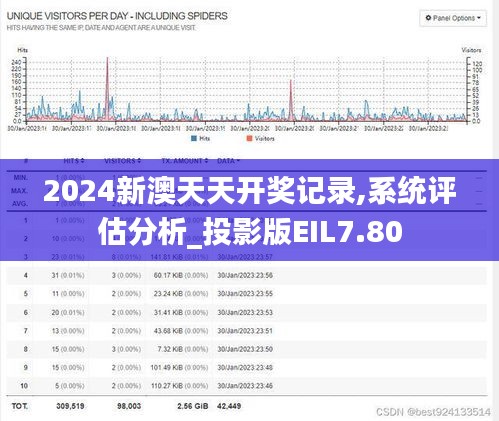Select date '30/Jan/2023:23:56' cell

245,275
